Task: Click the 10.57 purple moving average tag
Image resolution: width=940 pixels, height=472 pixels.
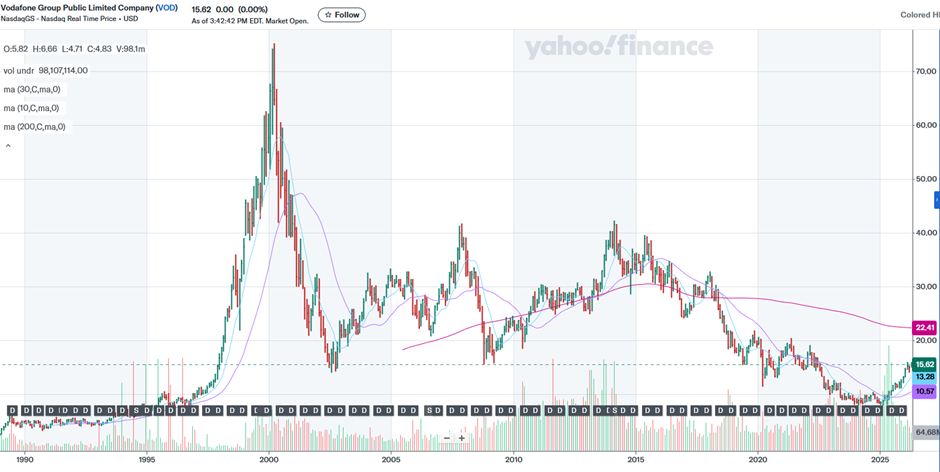Action: click(925, 391)
